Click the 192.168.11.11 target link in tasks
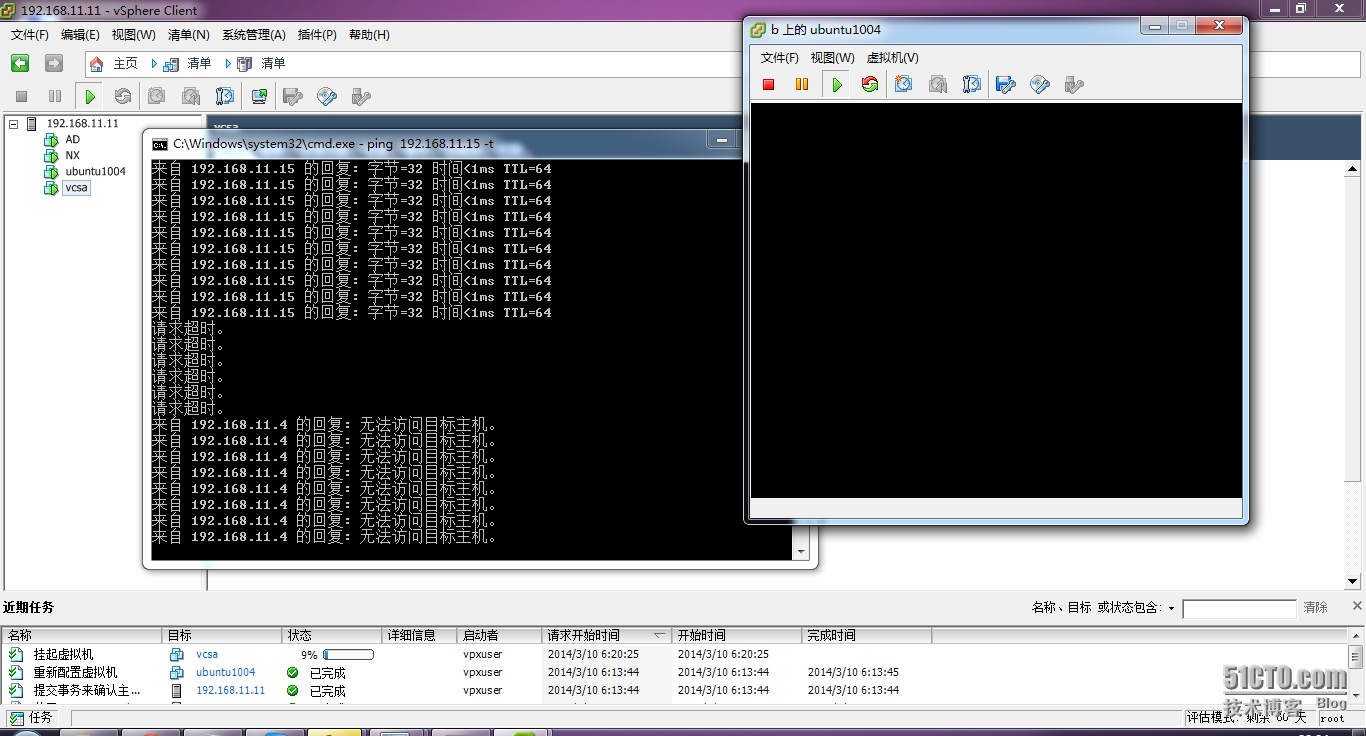 230,690
